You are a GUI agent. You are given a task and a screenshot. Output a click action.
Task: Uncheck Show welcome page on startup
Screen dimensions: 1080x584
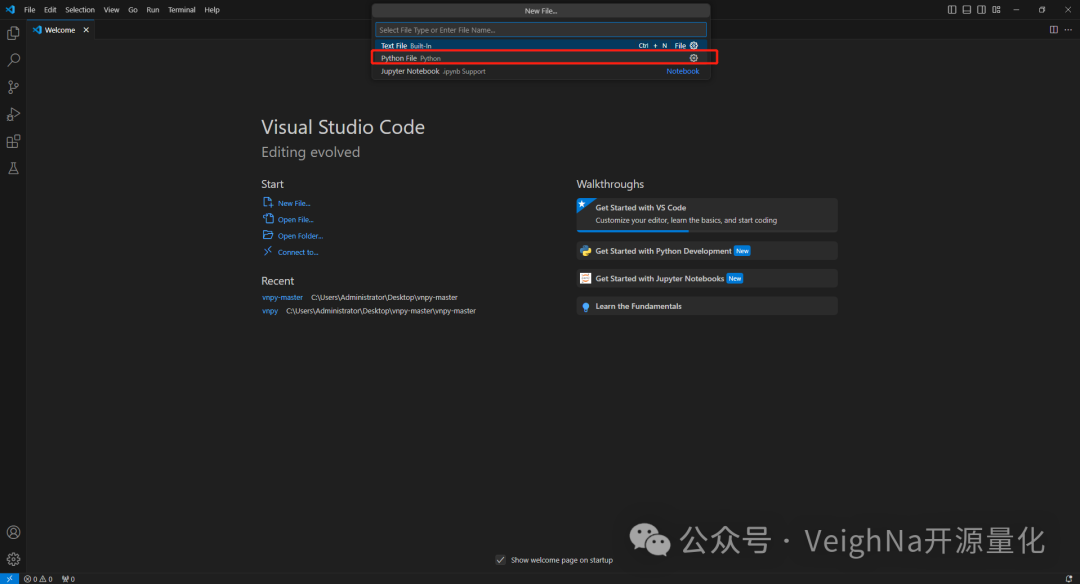(x=500, y=560)
